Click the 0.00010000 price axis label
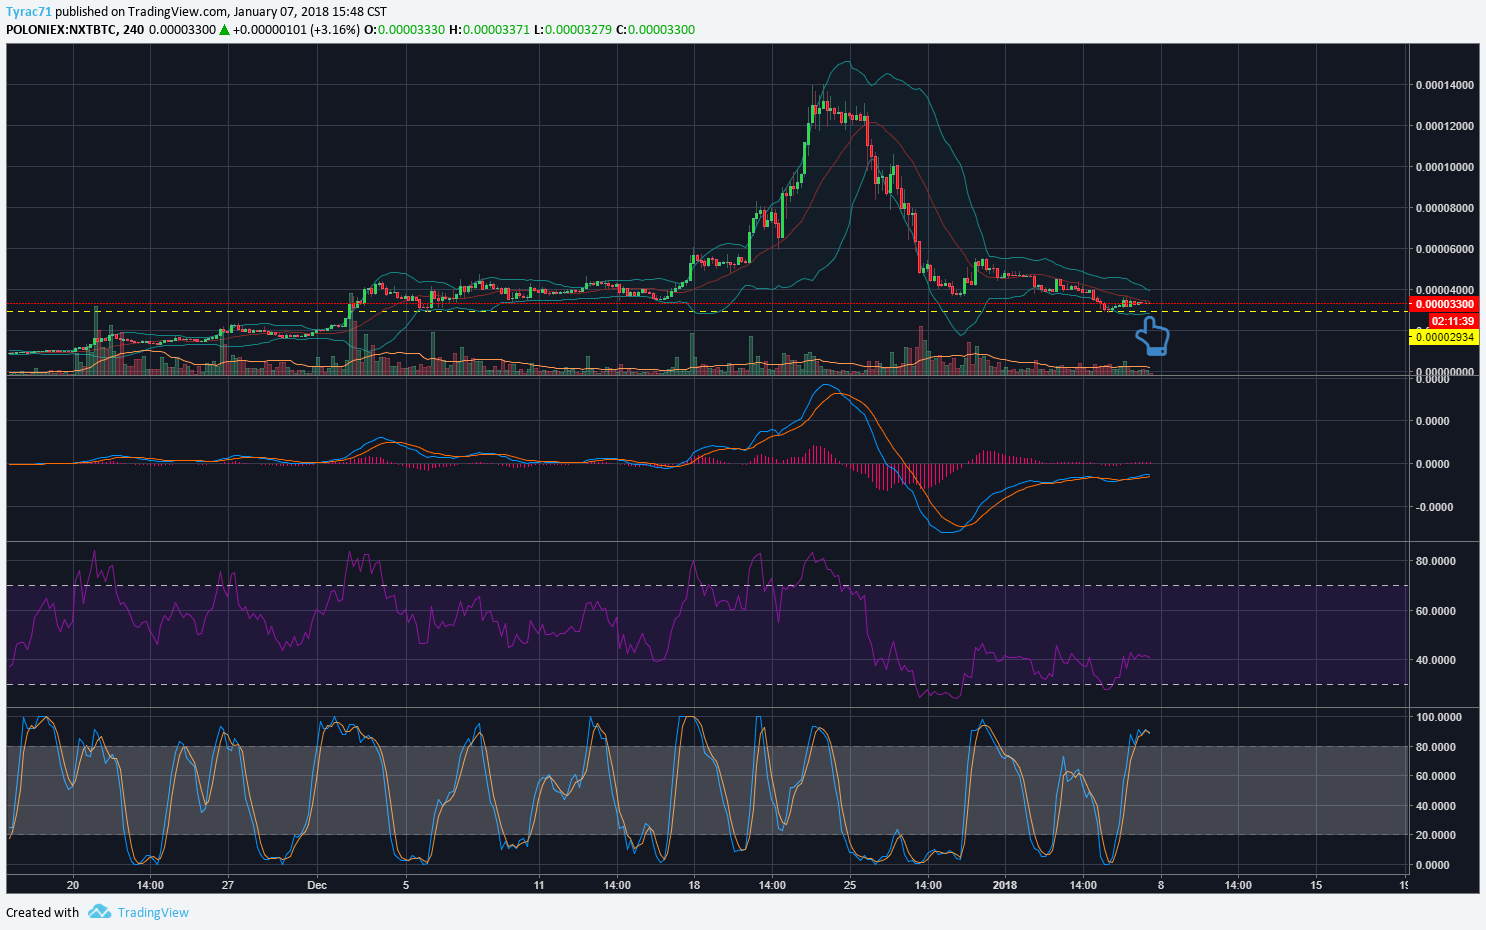Screen dimensions: 1486x930 [x=1444, y=167]
